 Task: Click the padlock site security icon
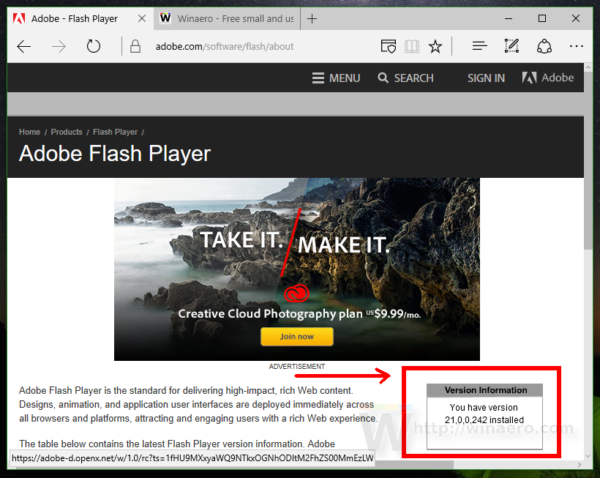tap(135, 47)
